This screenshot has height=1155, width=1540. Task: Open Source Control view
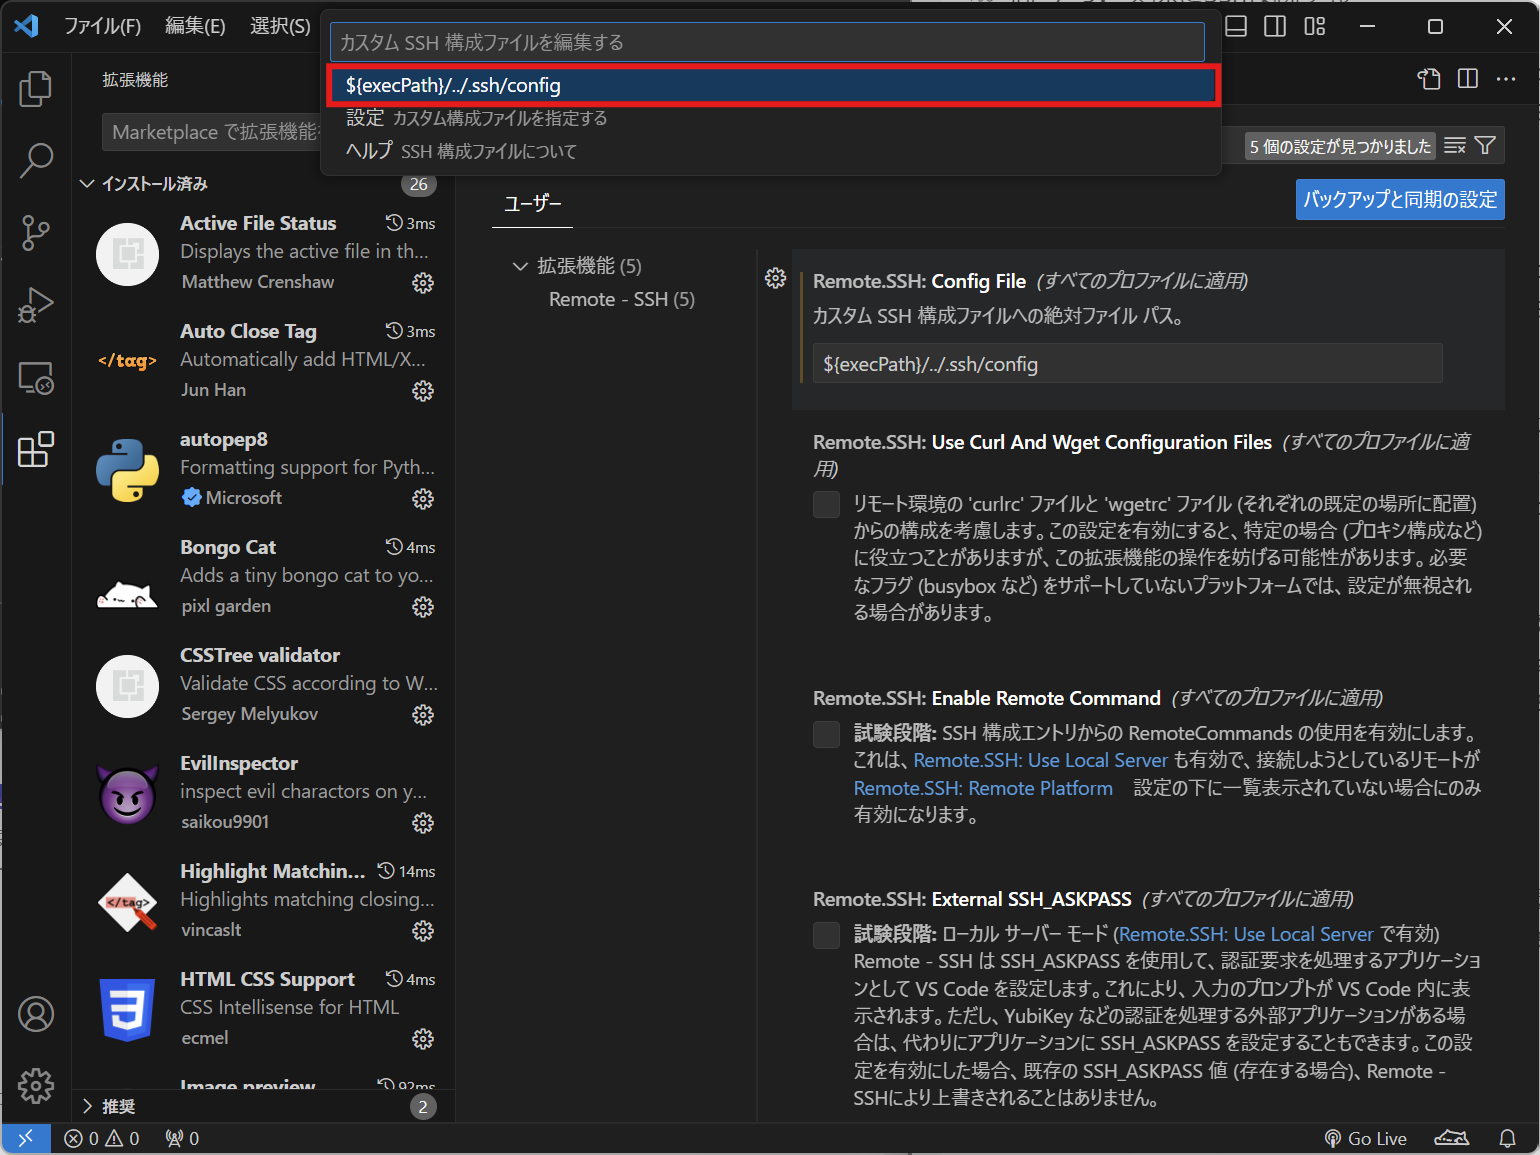[36, 233]
